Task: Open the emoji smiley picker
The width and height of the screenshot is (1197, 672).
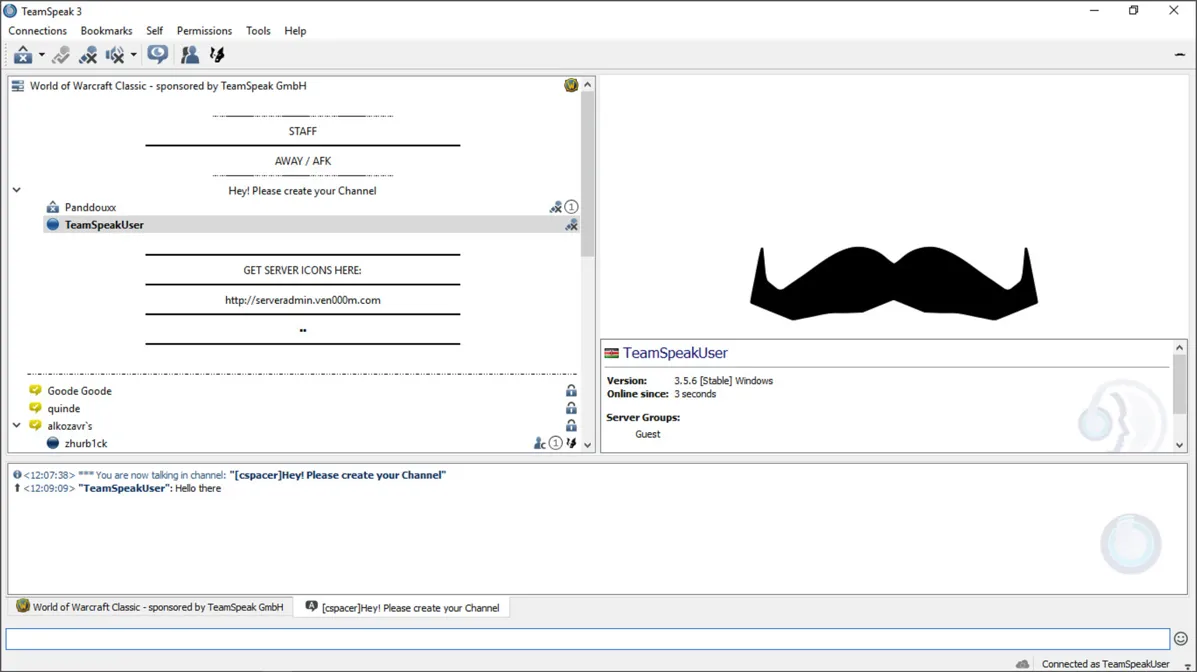Action: pos(1180,638)
